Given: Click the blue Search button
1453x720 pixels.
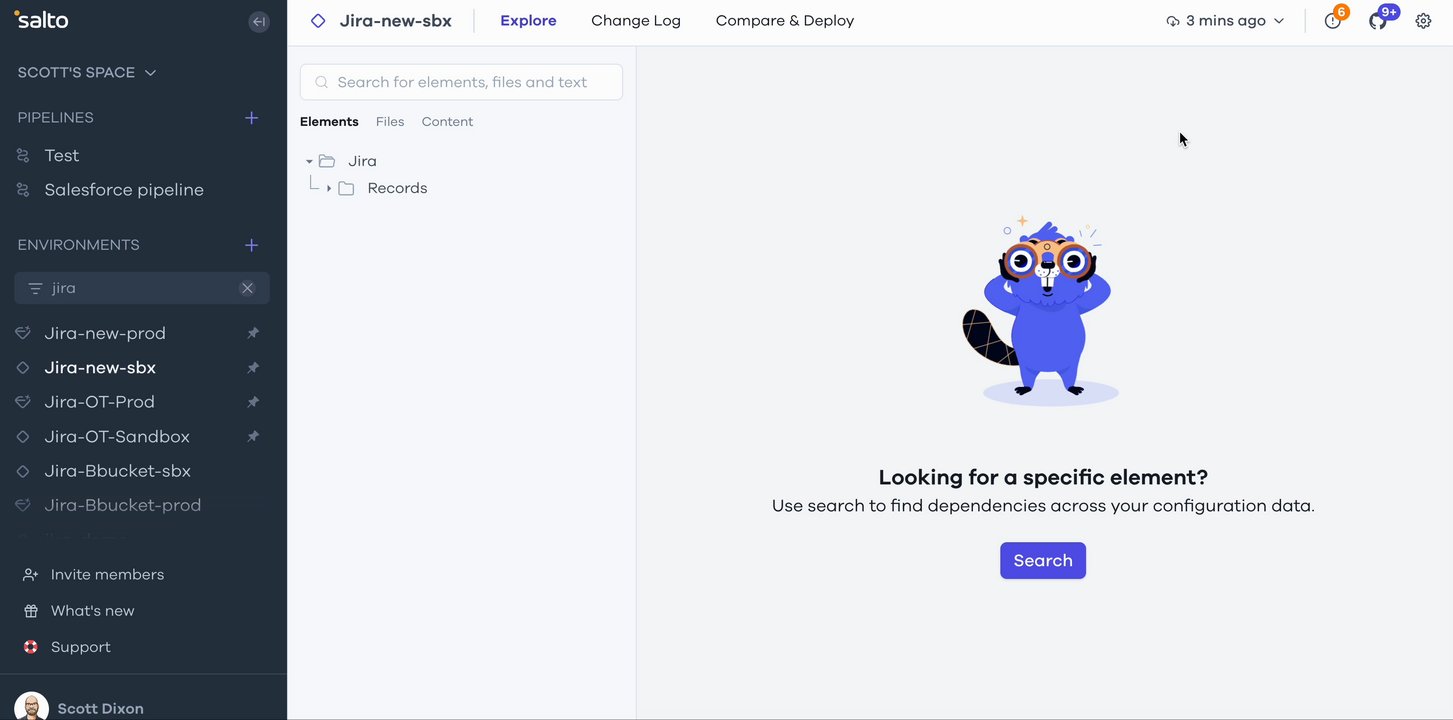Looking at the screenshot, I should coord(1043,561).
